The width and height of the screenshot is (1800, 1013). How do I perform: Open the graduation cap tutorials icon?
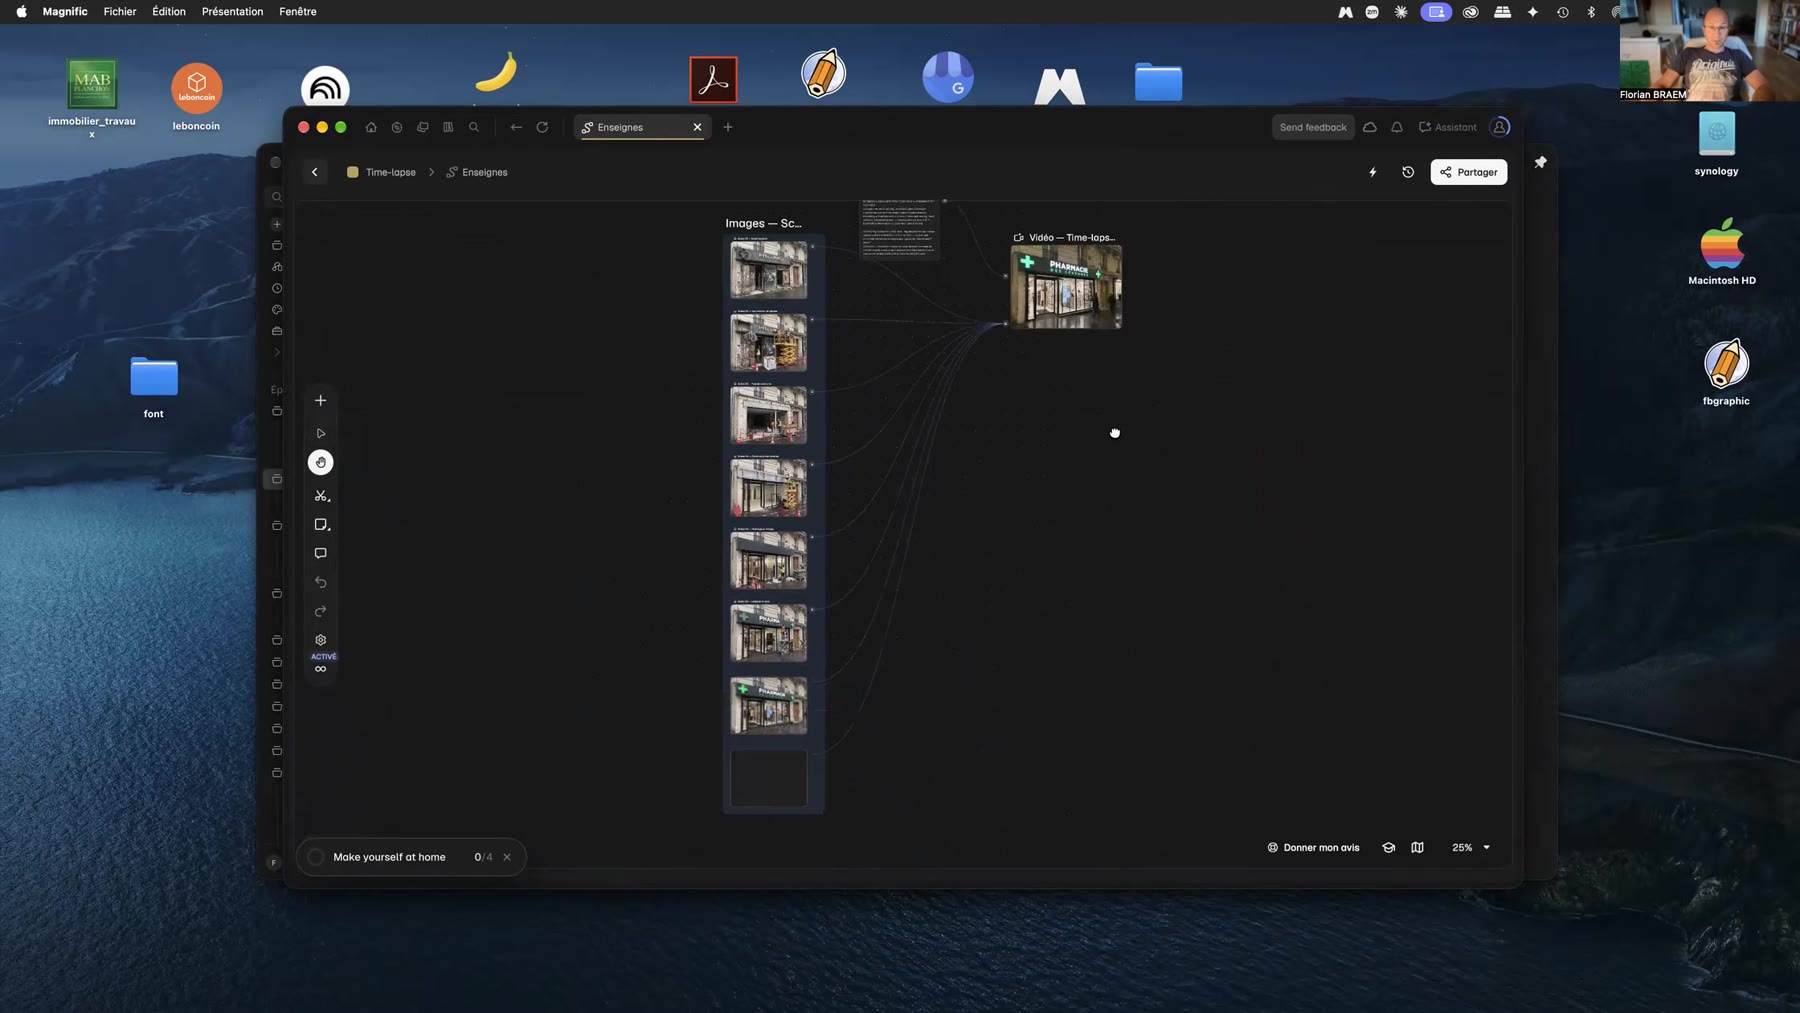point(1389,847)
